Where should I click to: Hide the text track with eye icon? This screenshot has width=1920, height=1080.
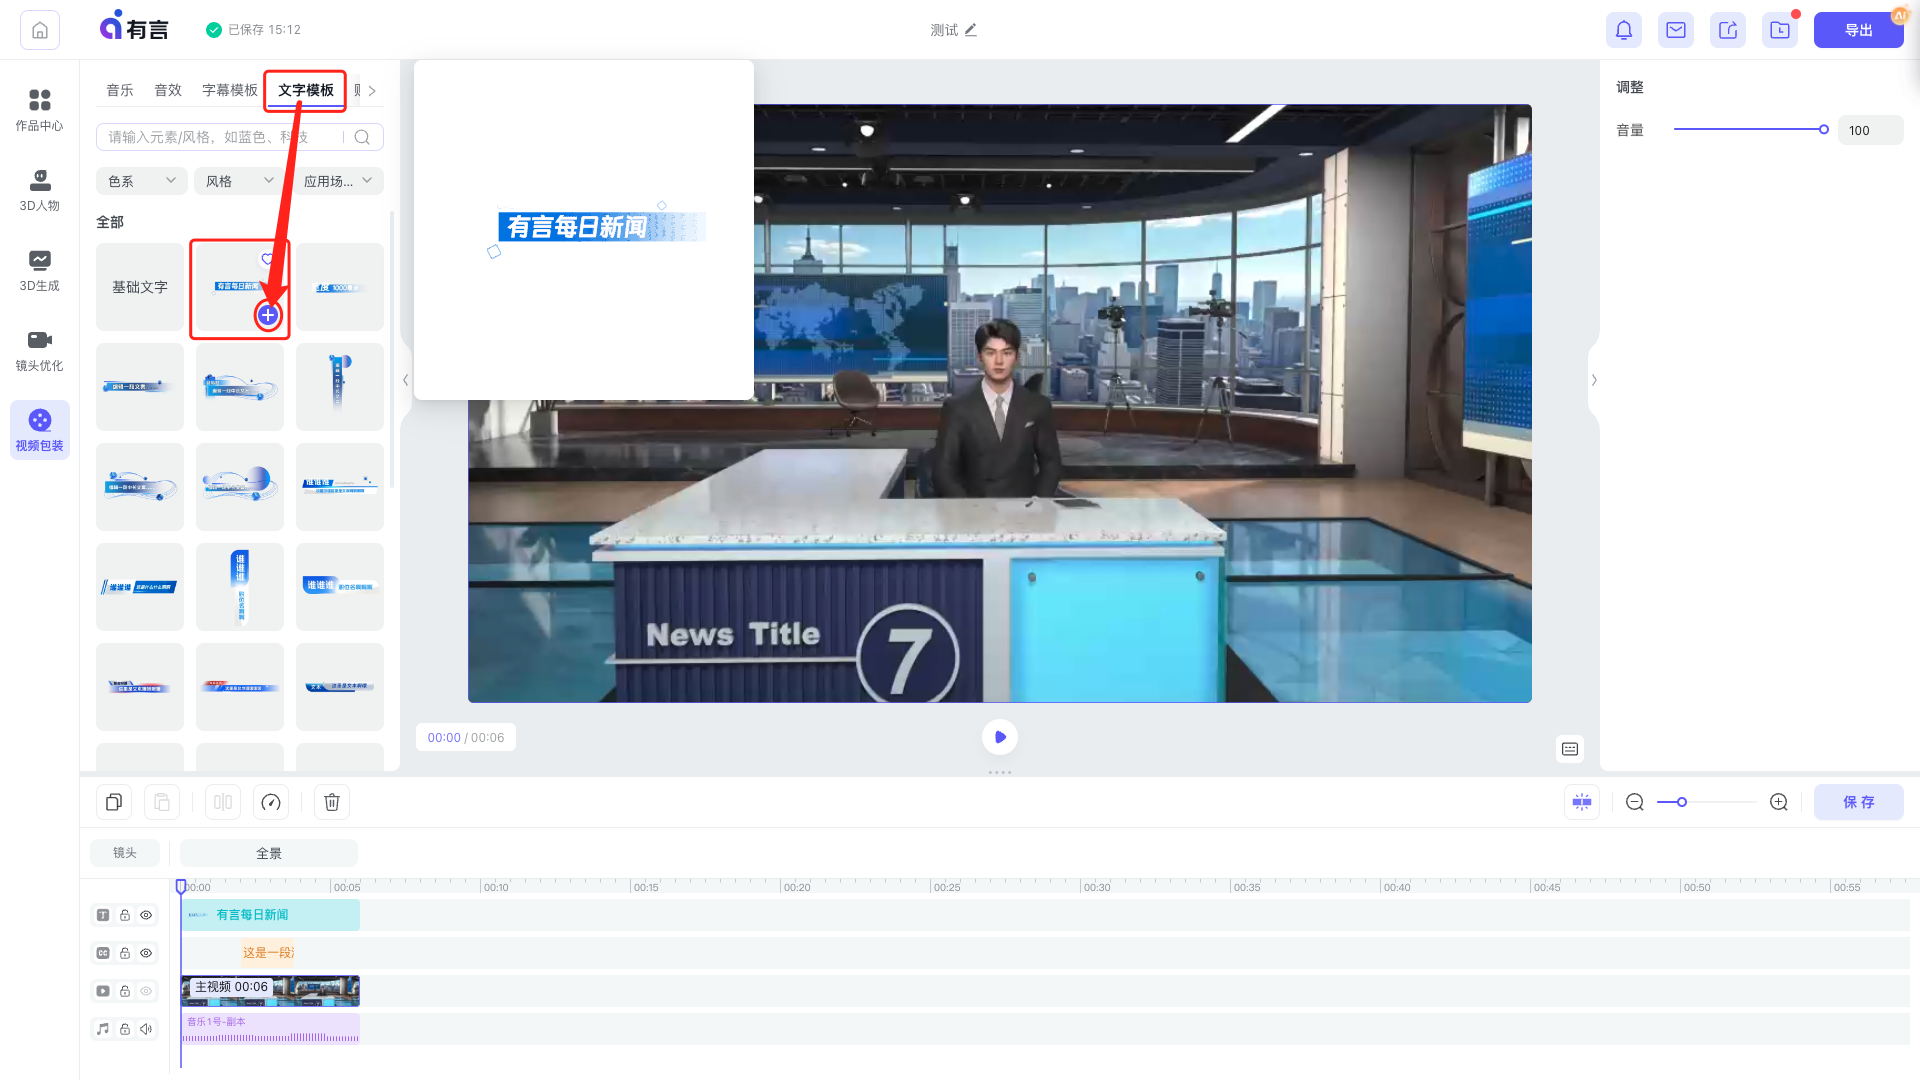click(146, 915)
